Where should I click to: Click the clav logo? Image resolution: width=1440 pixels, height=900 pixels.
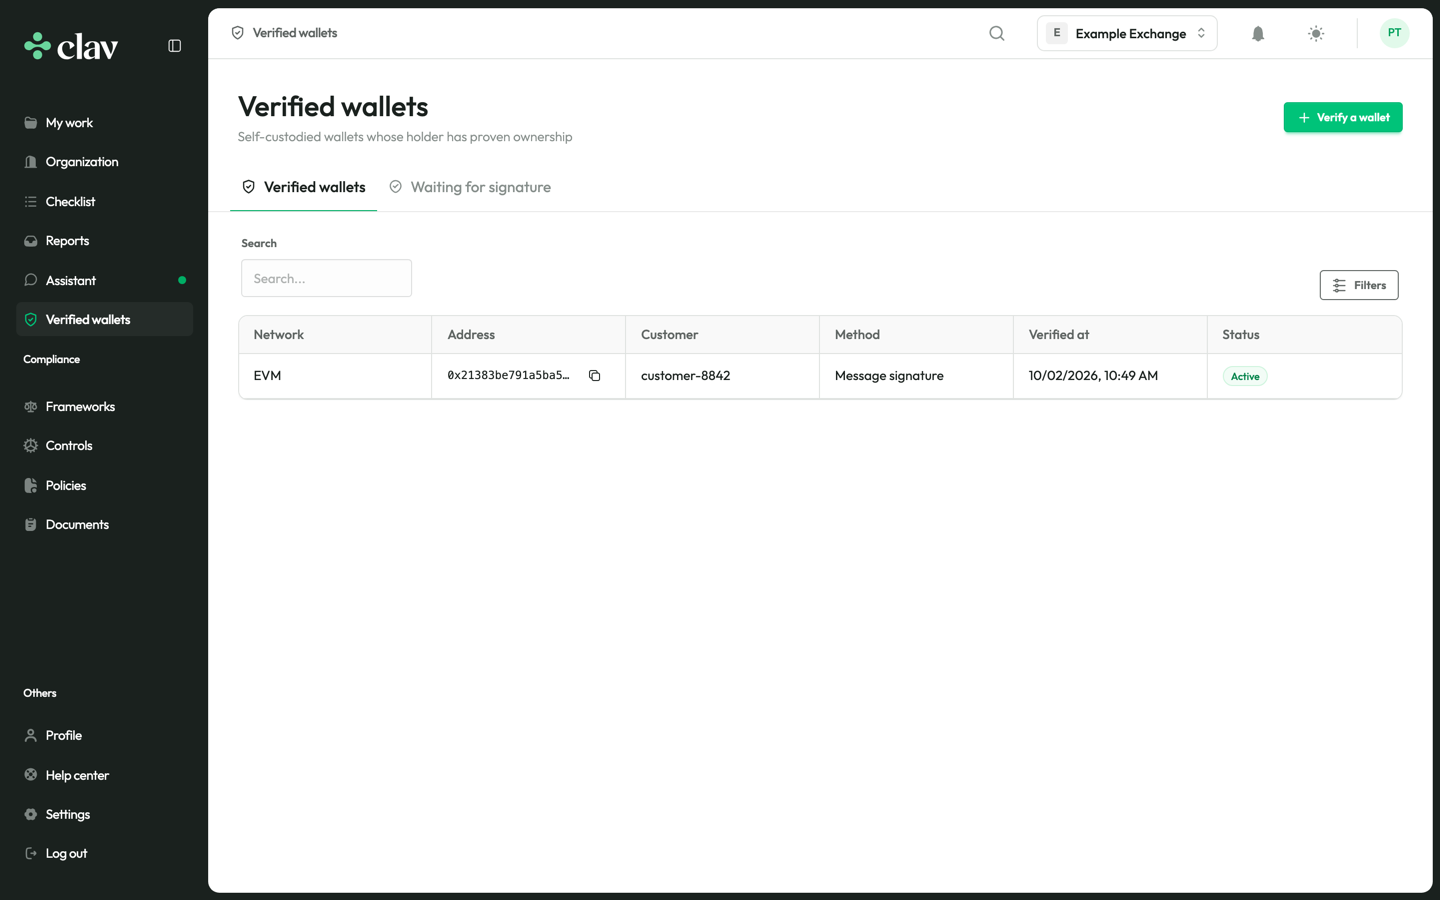click(71, 46)
